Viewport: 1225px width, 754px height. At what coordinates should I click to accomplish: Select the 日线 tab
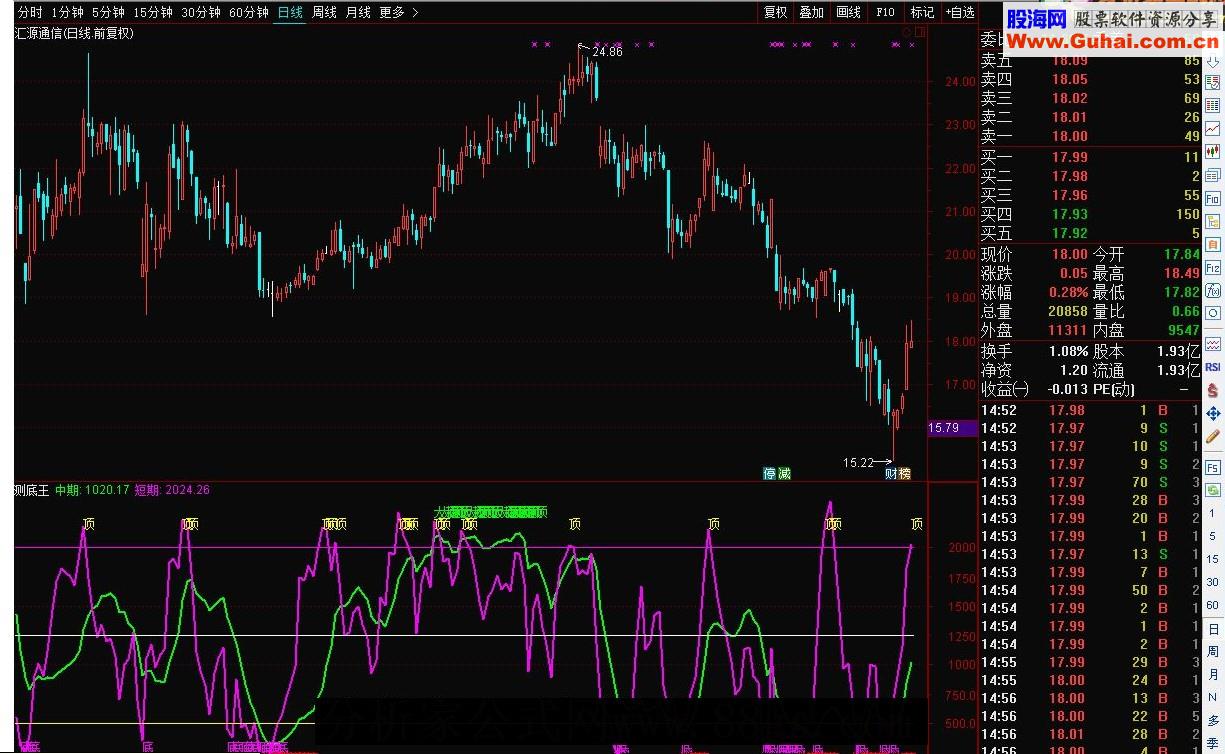(290, 12)
